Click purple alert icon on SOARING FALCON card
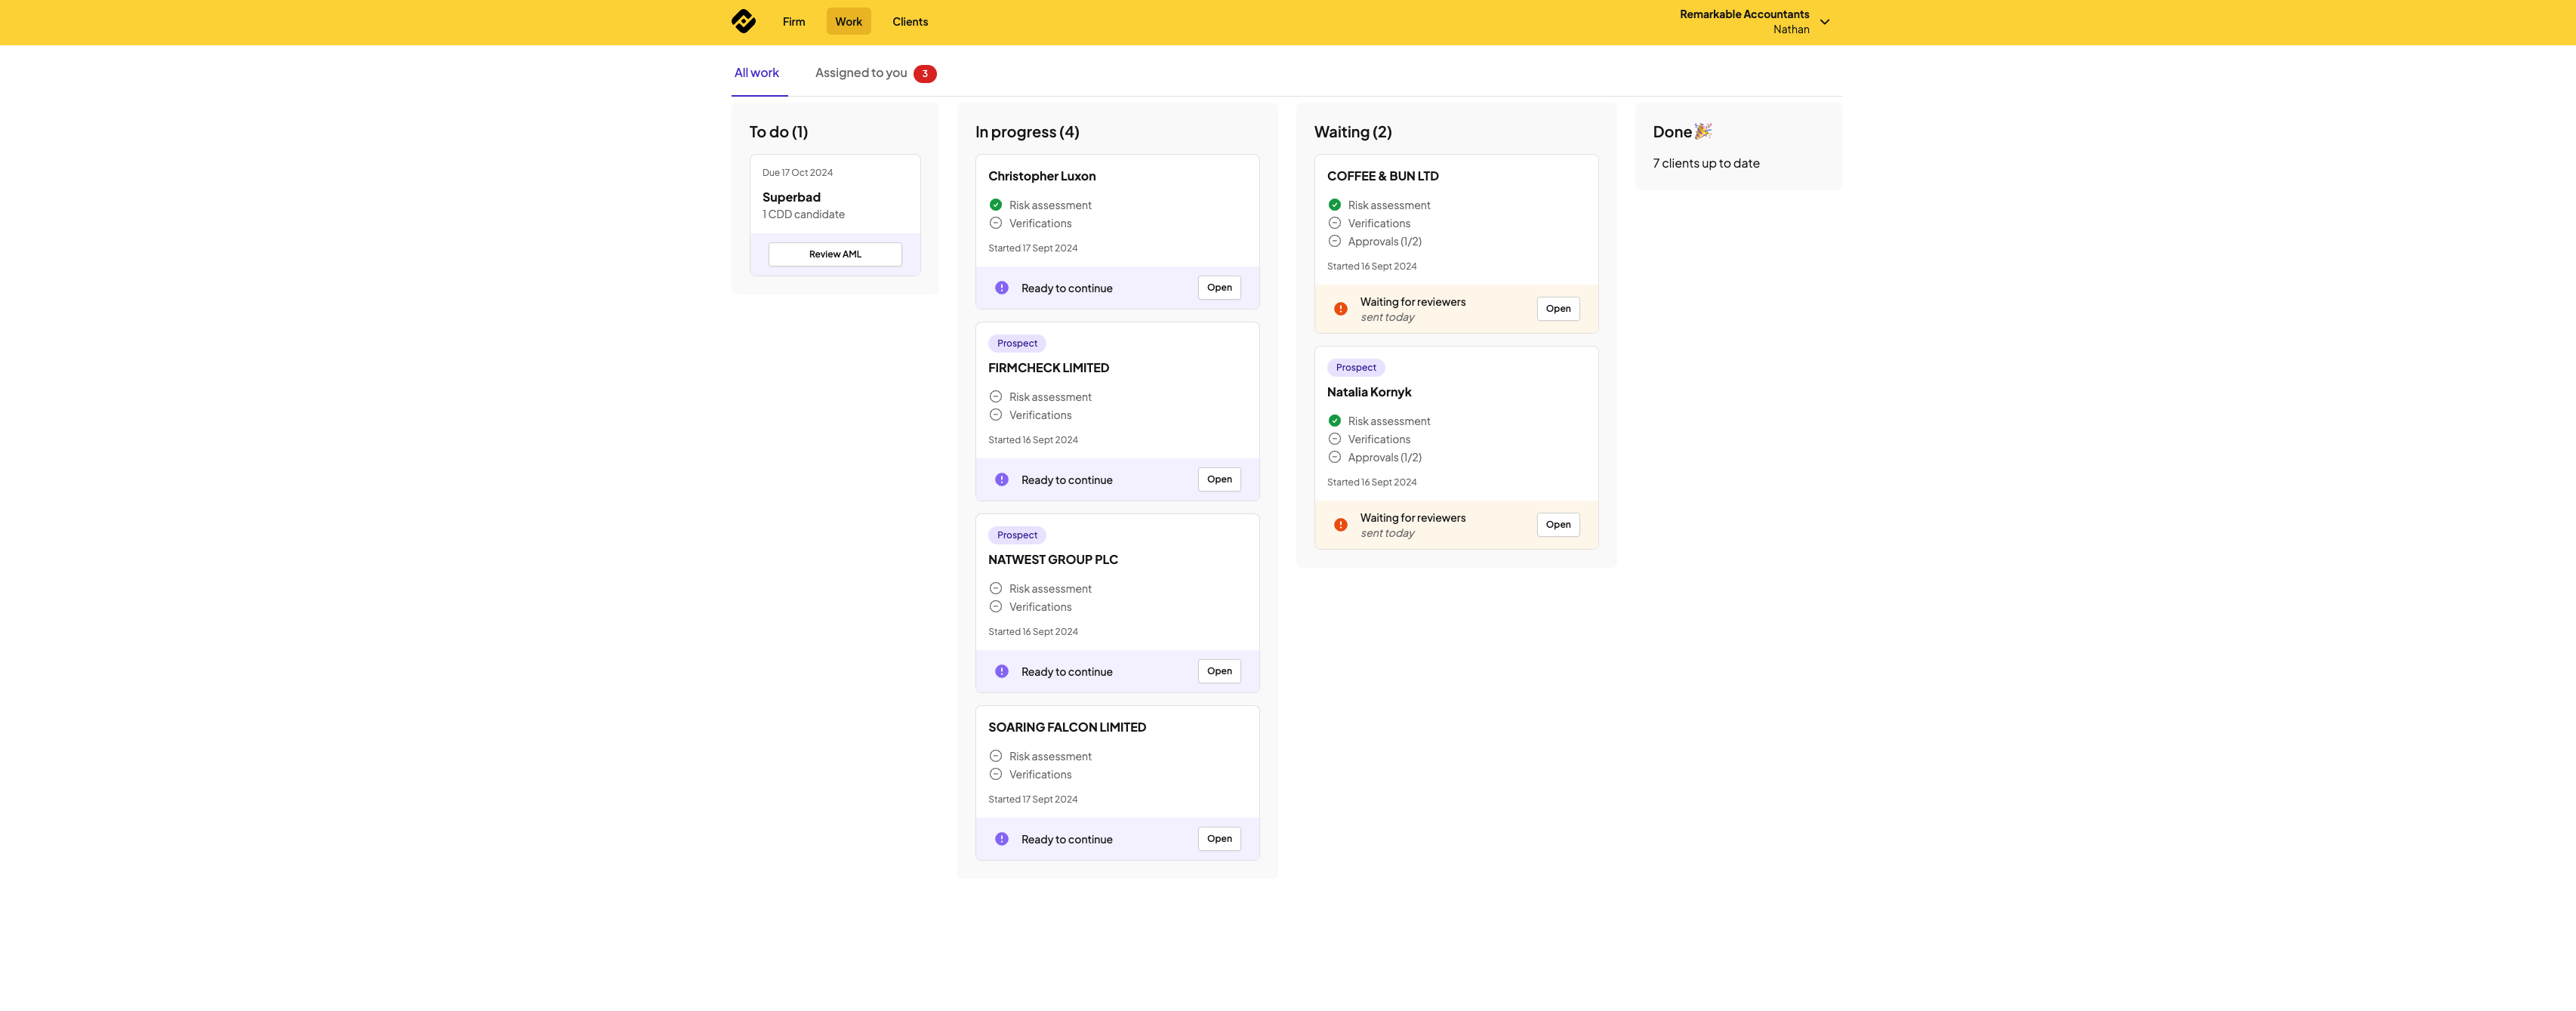 (x=1001, y=839)
